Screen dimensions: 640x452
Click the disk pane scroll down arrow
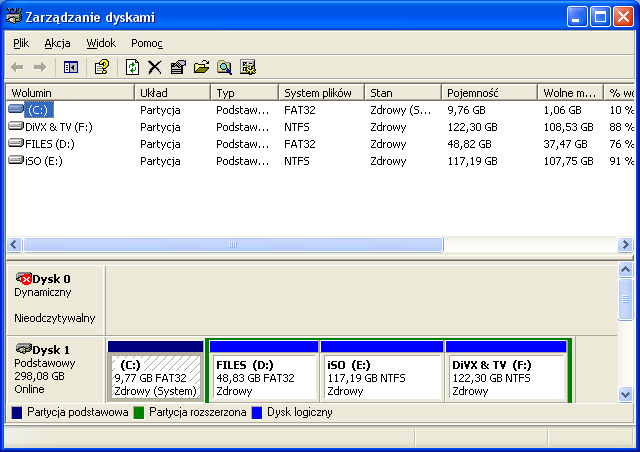pyautogui.click(x=625, y=394)
